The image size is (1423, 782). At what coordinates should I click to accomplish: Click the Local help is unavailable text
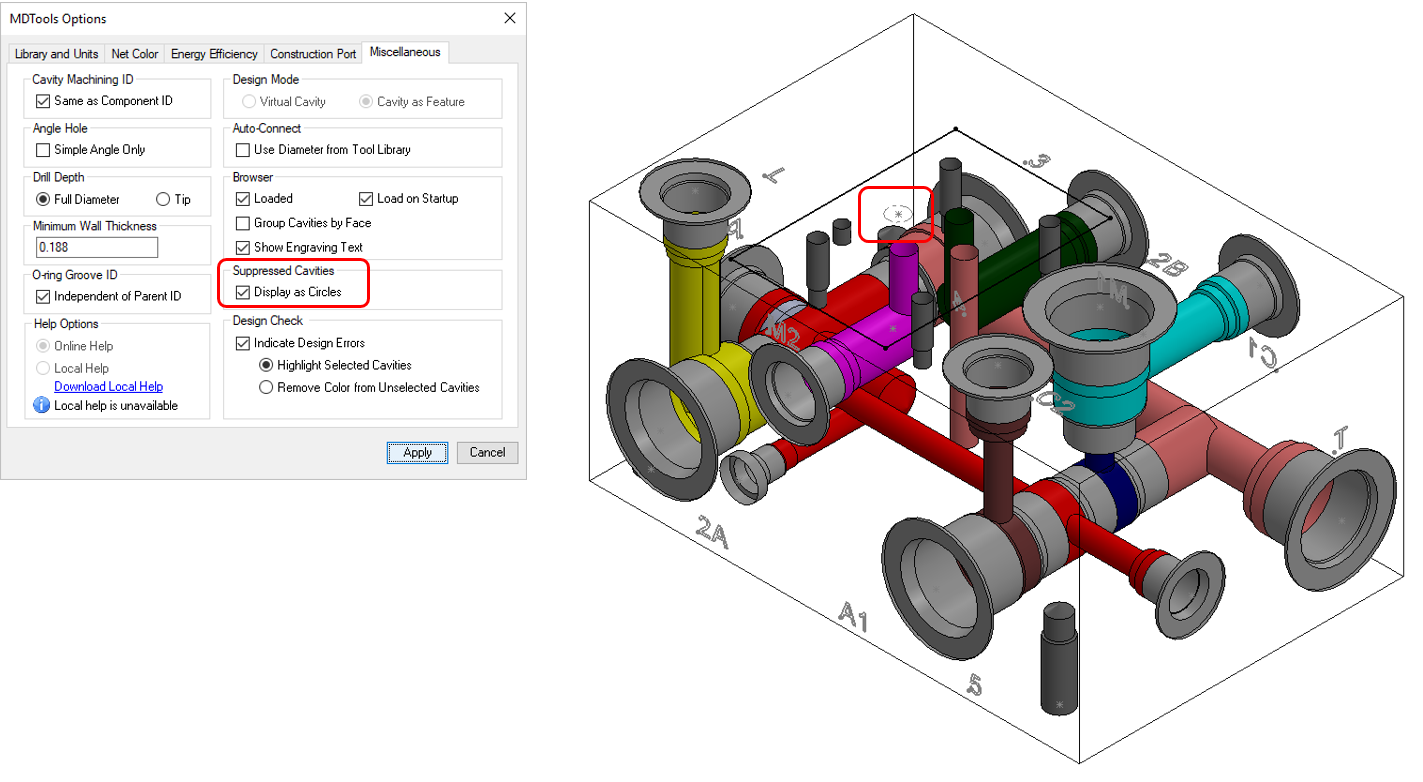coord(116,405)
